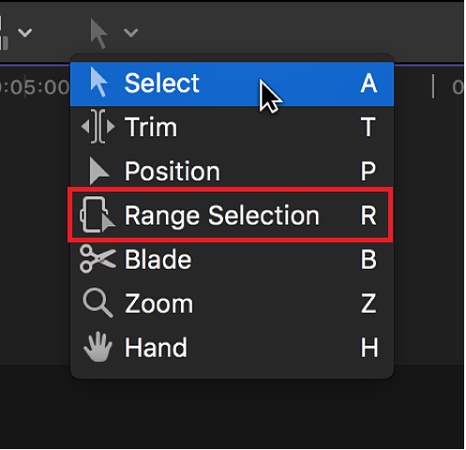Choose Blade from the tools menu

tap(232, 259)
